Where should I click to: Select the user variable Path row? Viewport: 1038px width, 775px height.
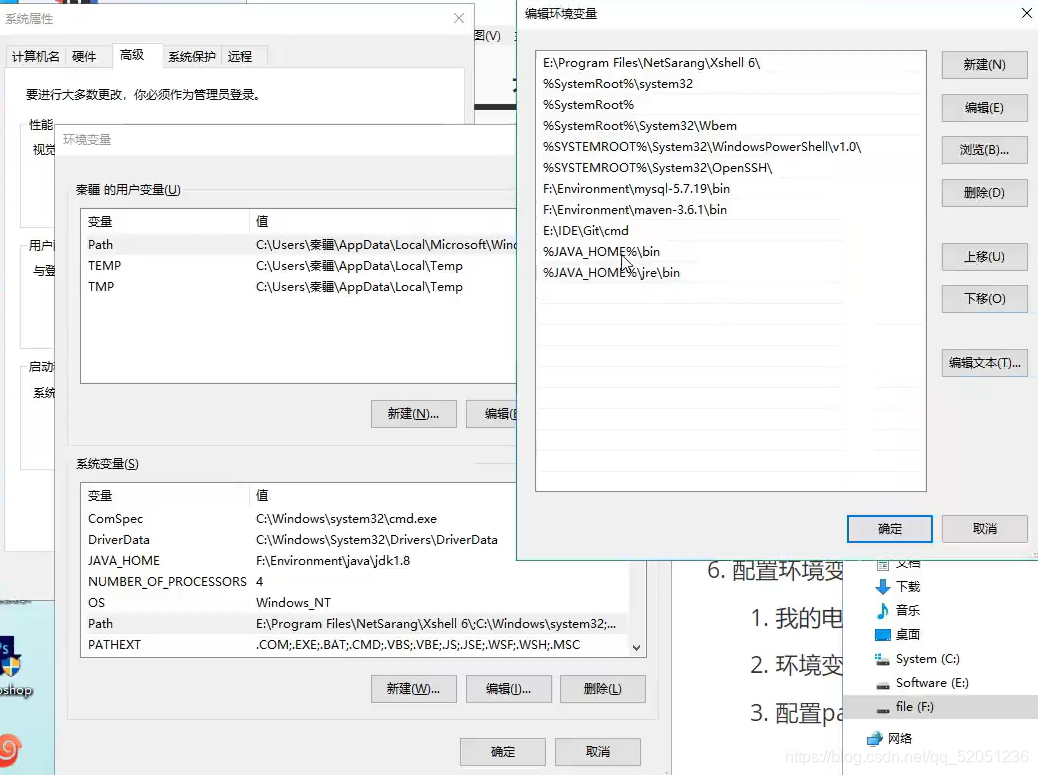tap(299, 245)
